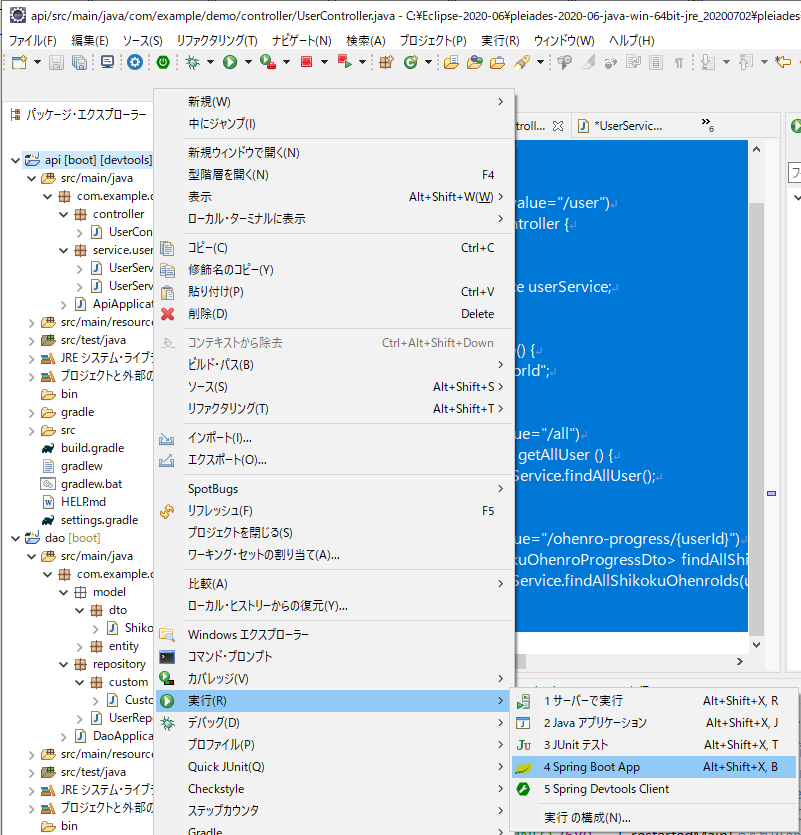Image resolution: width=801 pixels, height=835 pixels.
Task: Select 削除(D) in context menu
Action: tap(334, 314)
